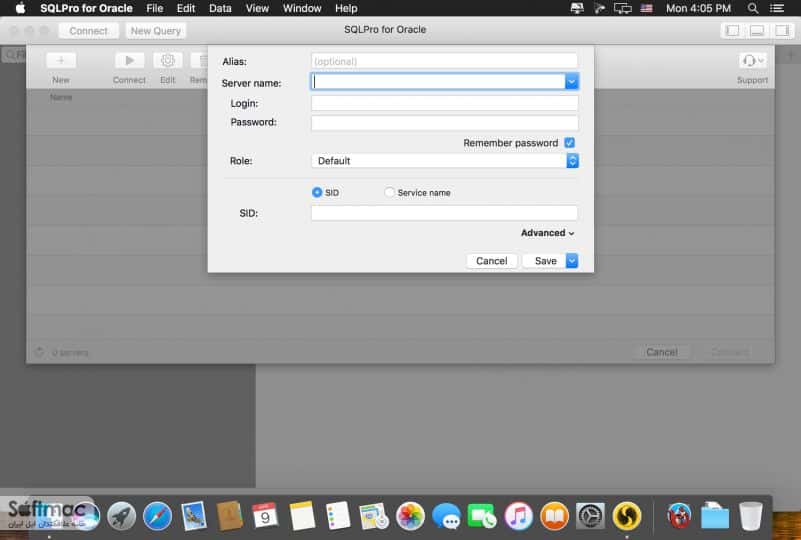
Task: Click Cancel in the connection dialog
Action: click(491, 261)
